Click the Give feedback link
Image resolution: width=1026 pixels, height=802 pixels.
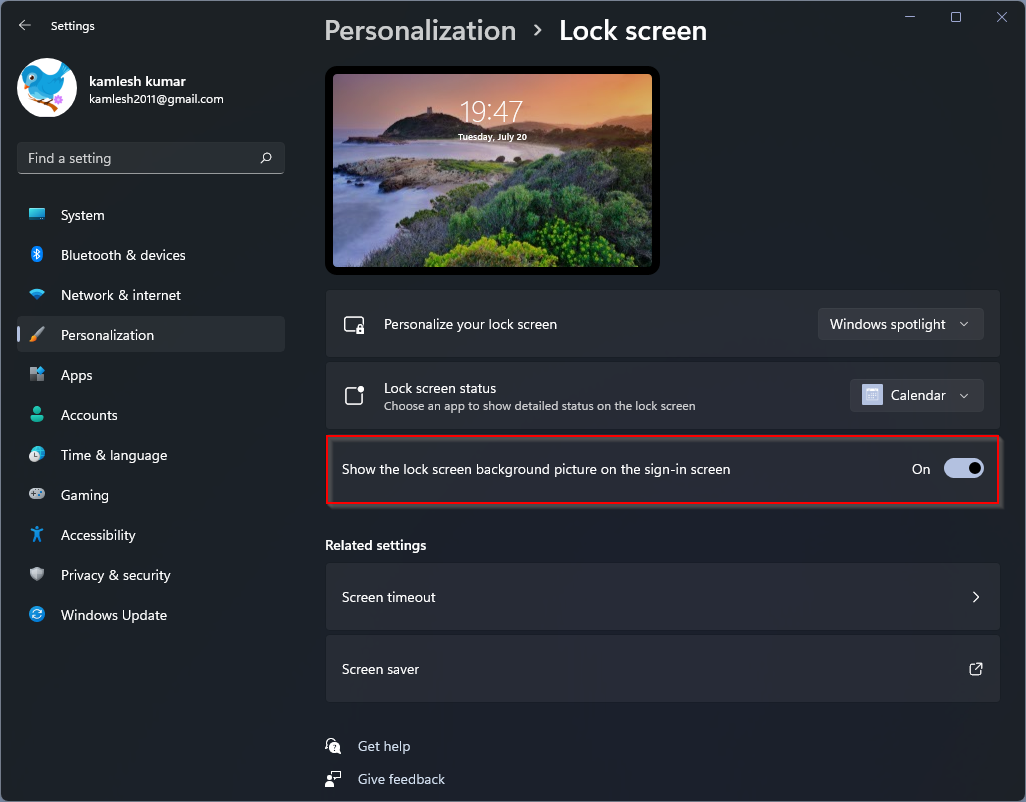coord(401,779)
